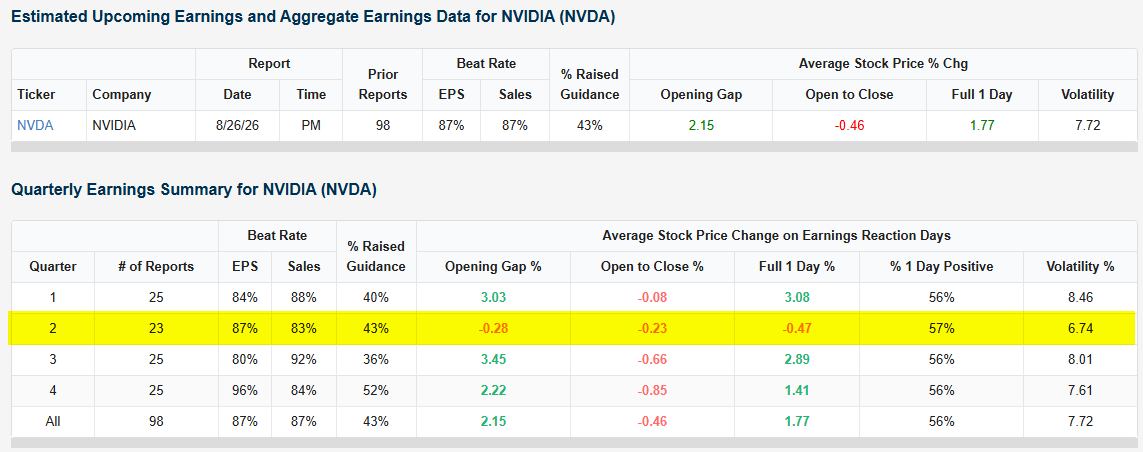The height and width of the screenshot is (452, 1143).
Task: Click the Full 1 Day header in top table
Action: coord(982,95)
